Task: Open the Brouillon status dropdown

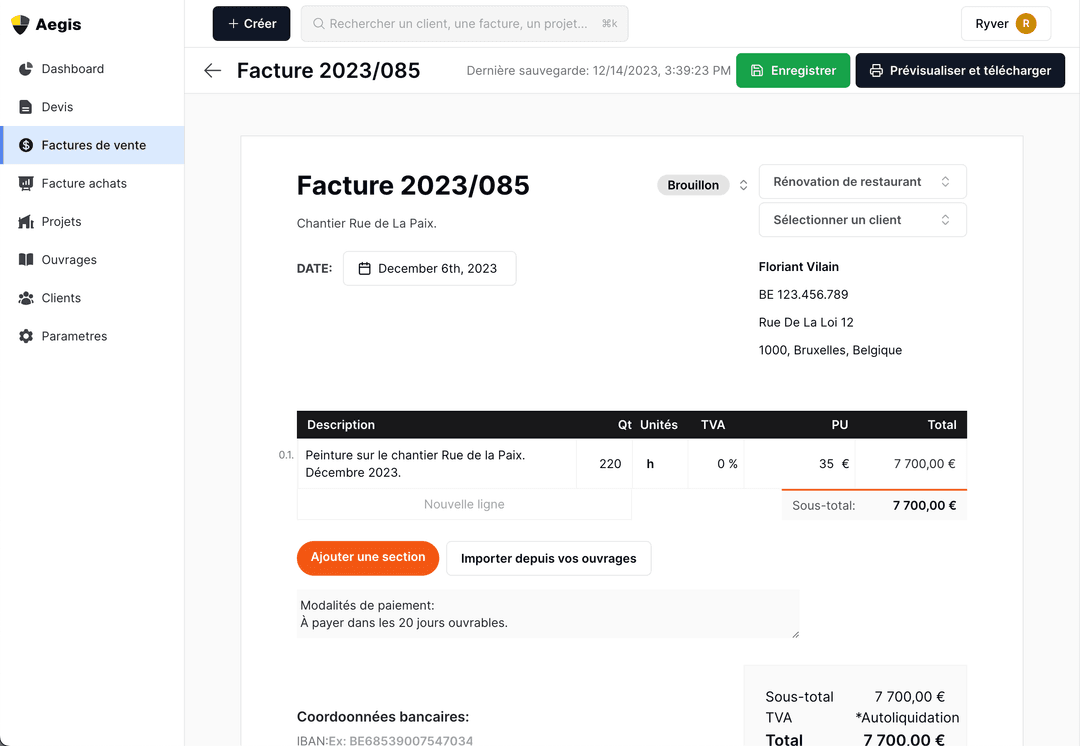Action: (x=693, y=185)
